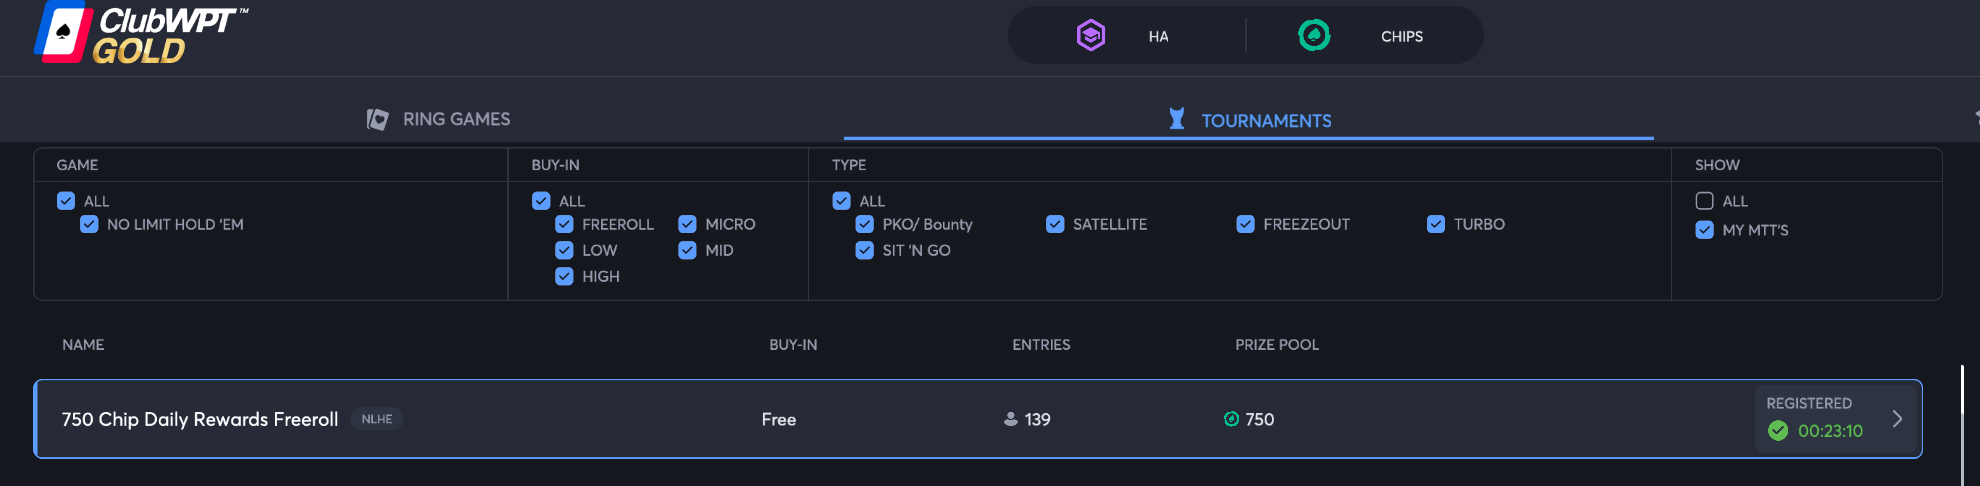
Task: Sort by the PRIZE POOL column header
Action: (x=1276, y=344)
